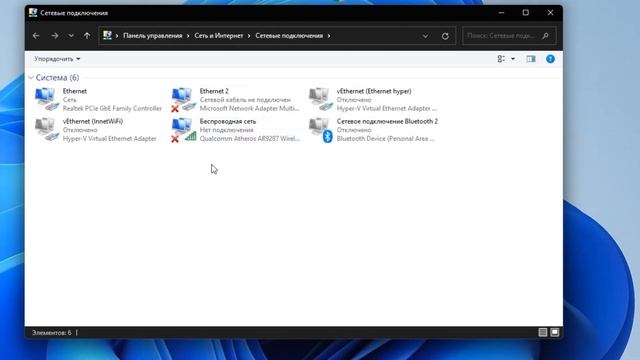Viewport: 640px width, 360px height.
Task: Click Сетевые подключения breadcrumb
Action: click(289, 36)
